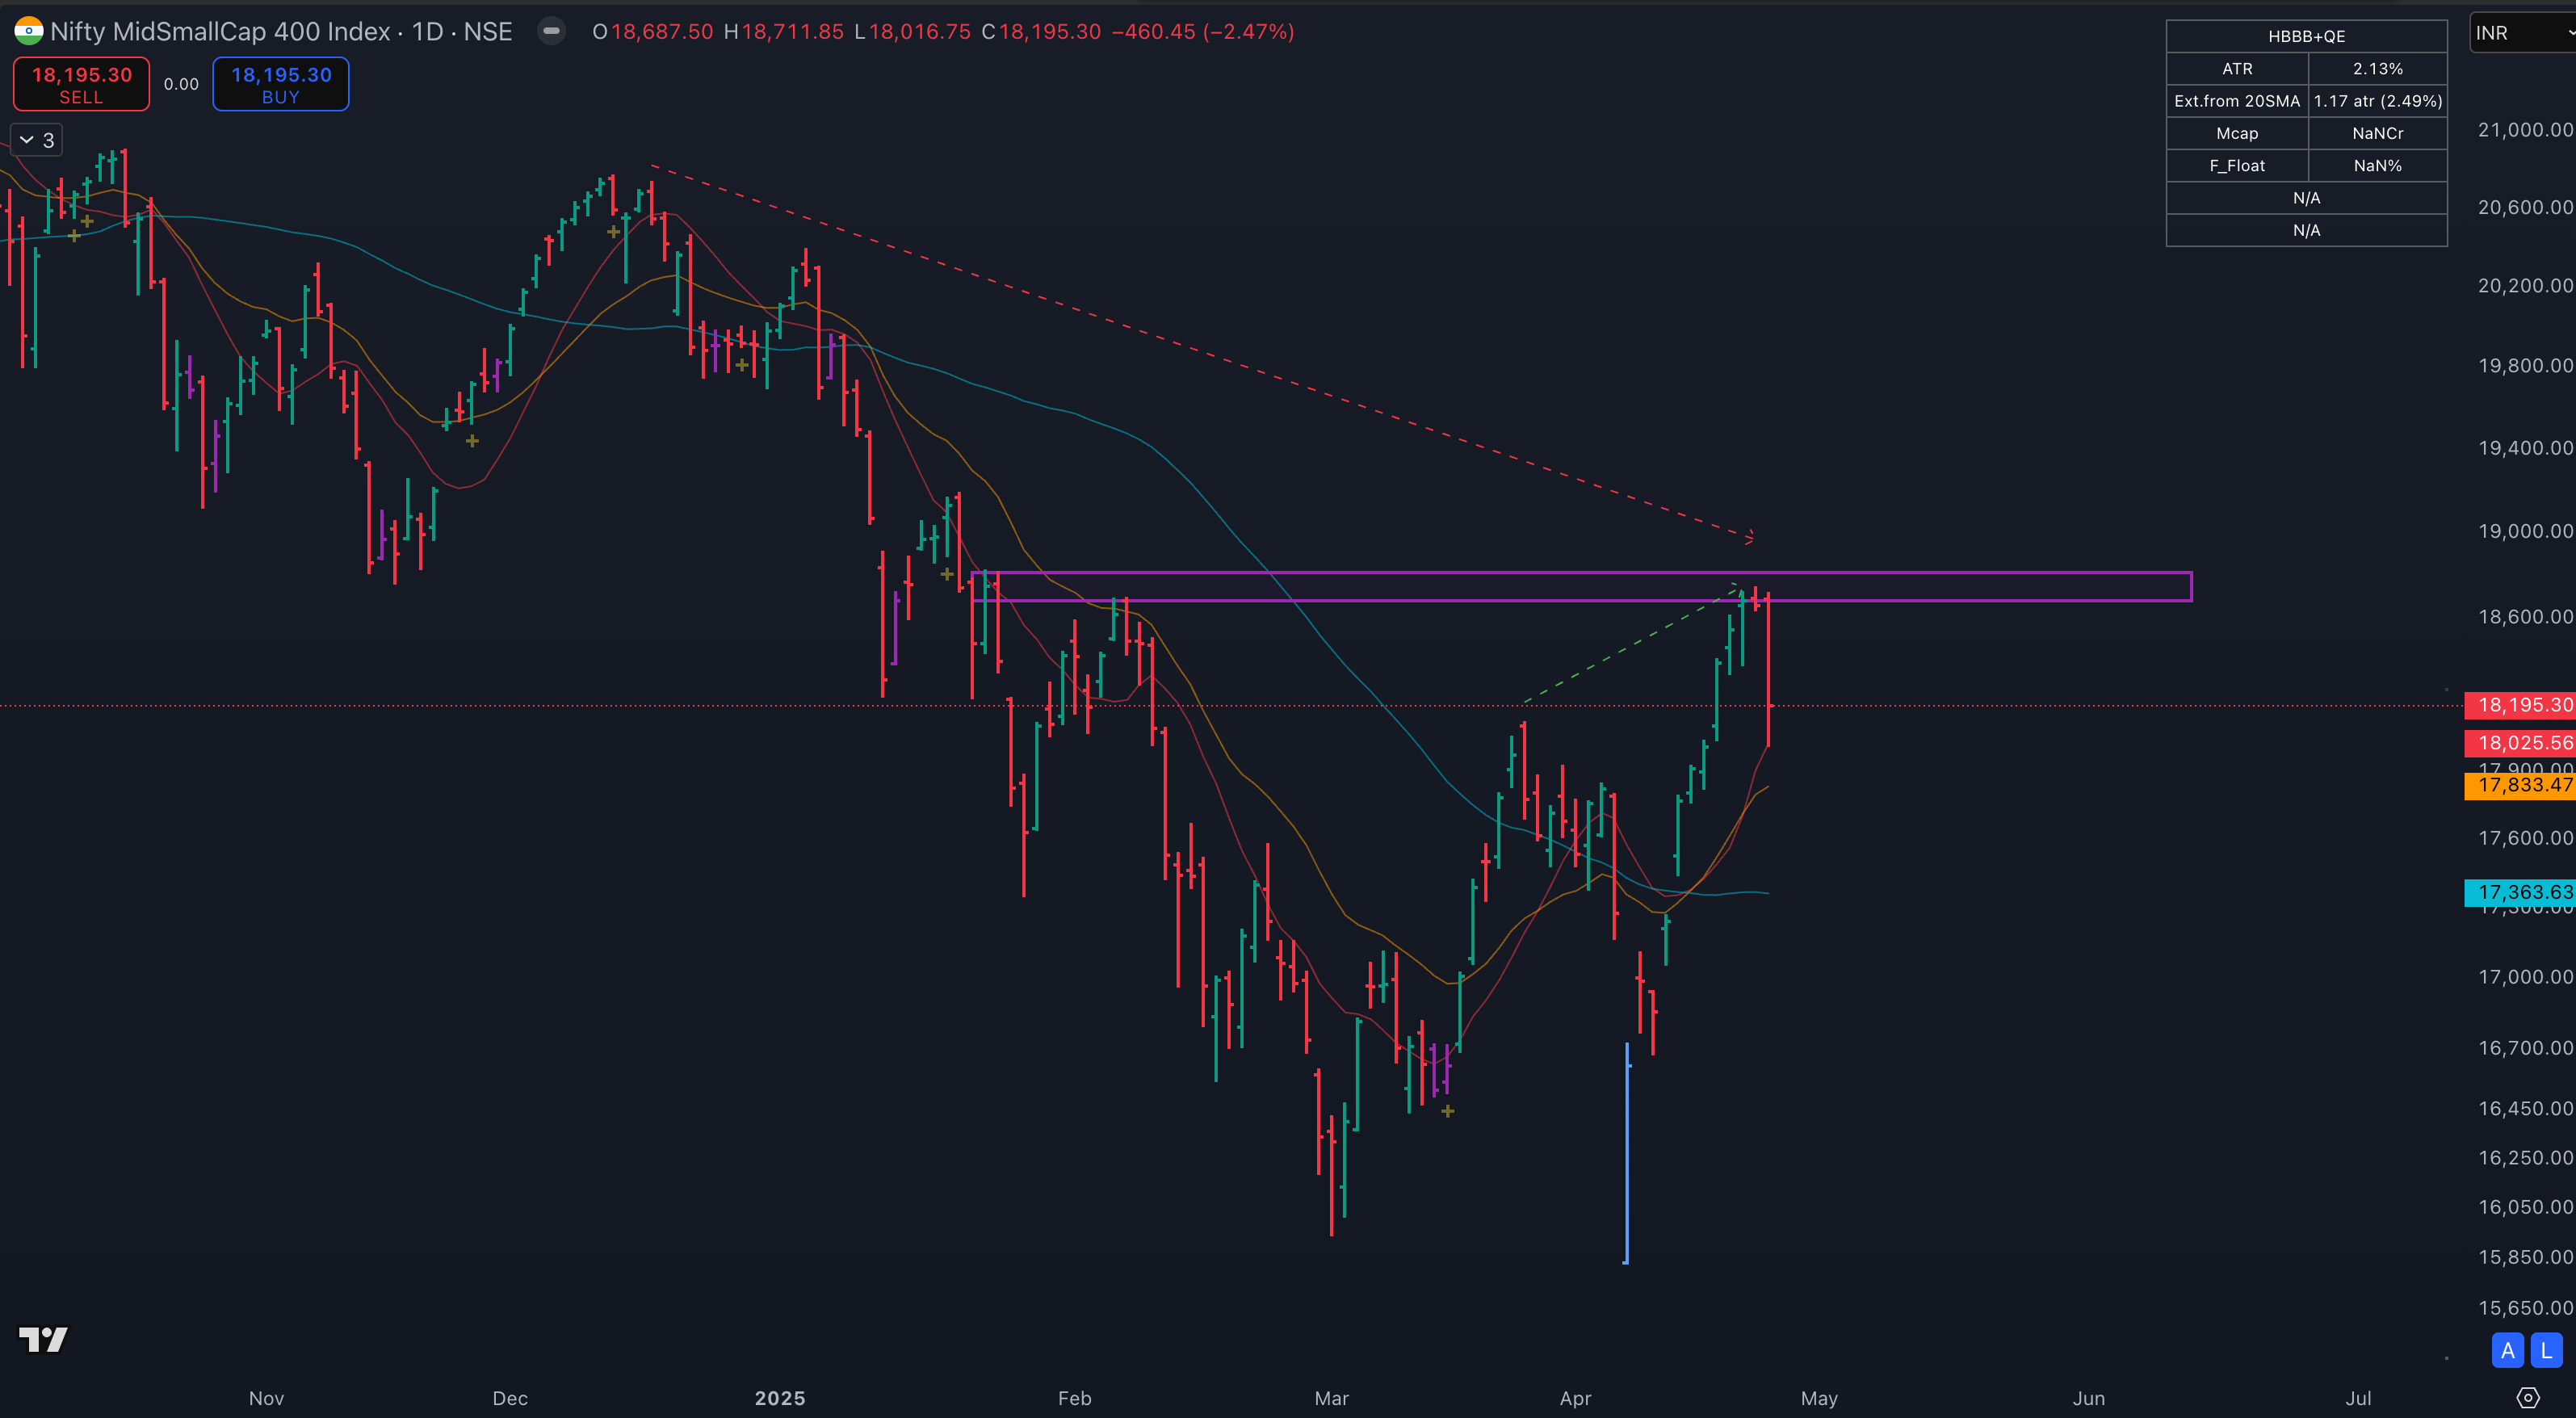Open symbol title Nifty MidSmallCap 400 Index
This screenshot has width=2576, height=1418.
pos(220,32)
